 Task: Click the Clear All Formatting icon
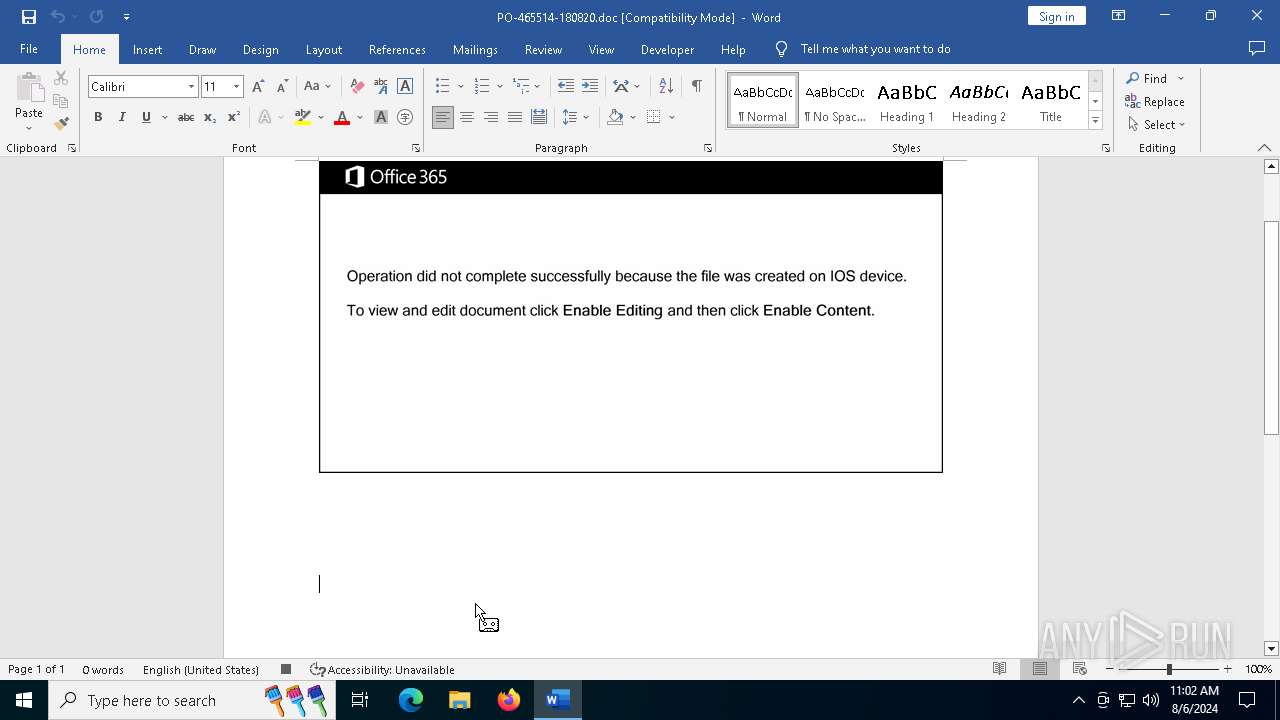(357, 87)
